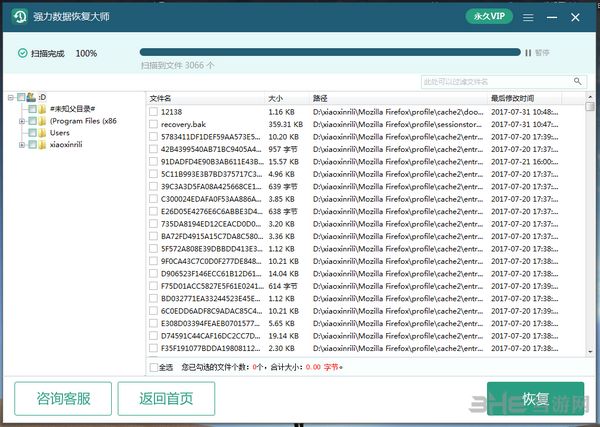
Task: Click the file name filter input field
Action: click(x=497, y=81)
